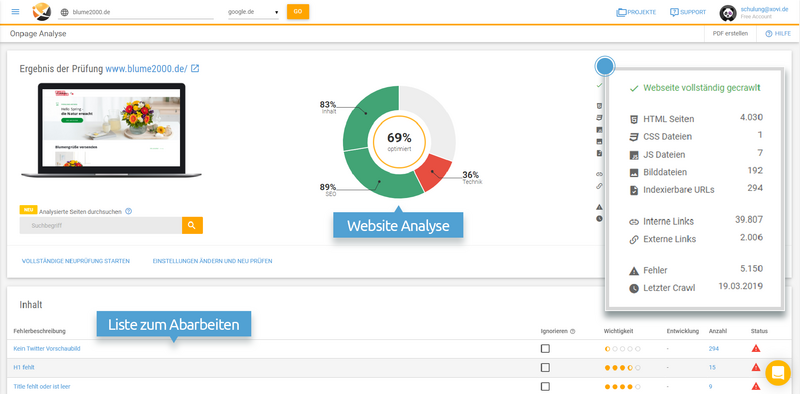Click warning status icon for H1 fehlt
This screenshot has height=394, width=800.
pyautogui.click(x=756, y=367)
